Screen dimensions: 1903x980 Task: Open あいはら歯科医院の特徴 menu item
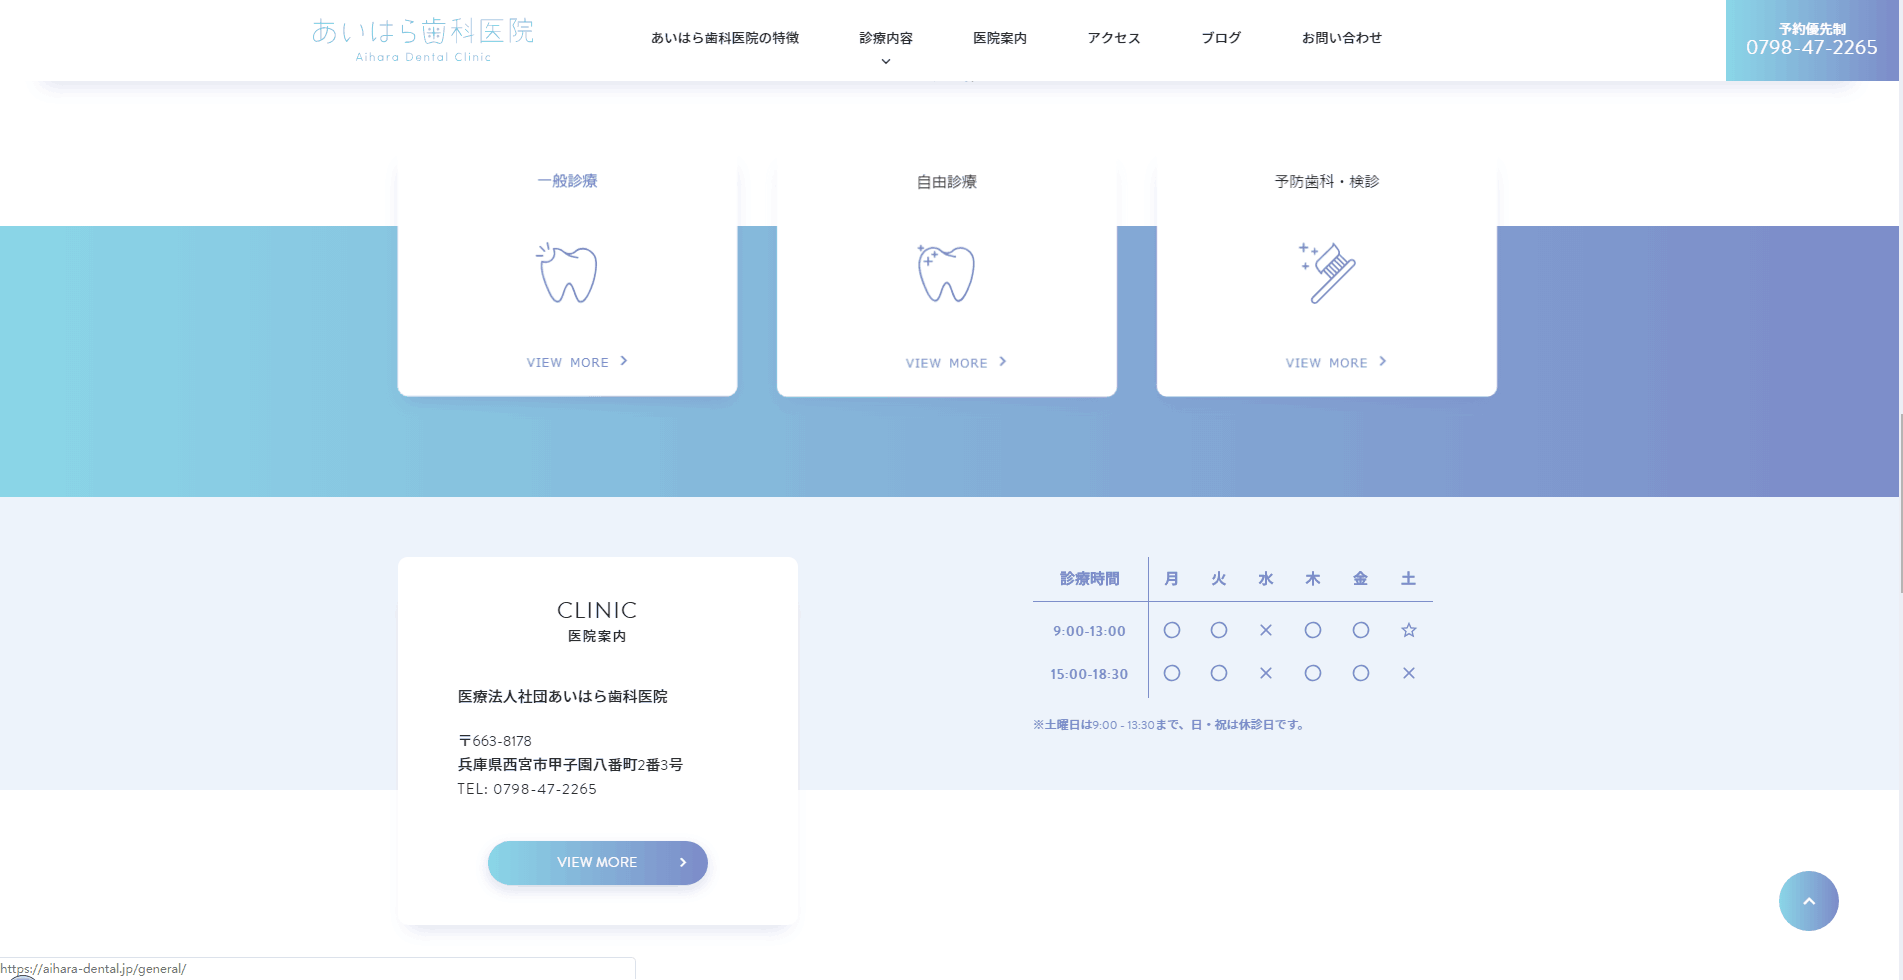point(725,38)
